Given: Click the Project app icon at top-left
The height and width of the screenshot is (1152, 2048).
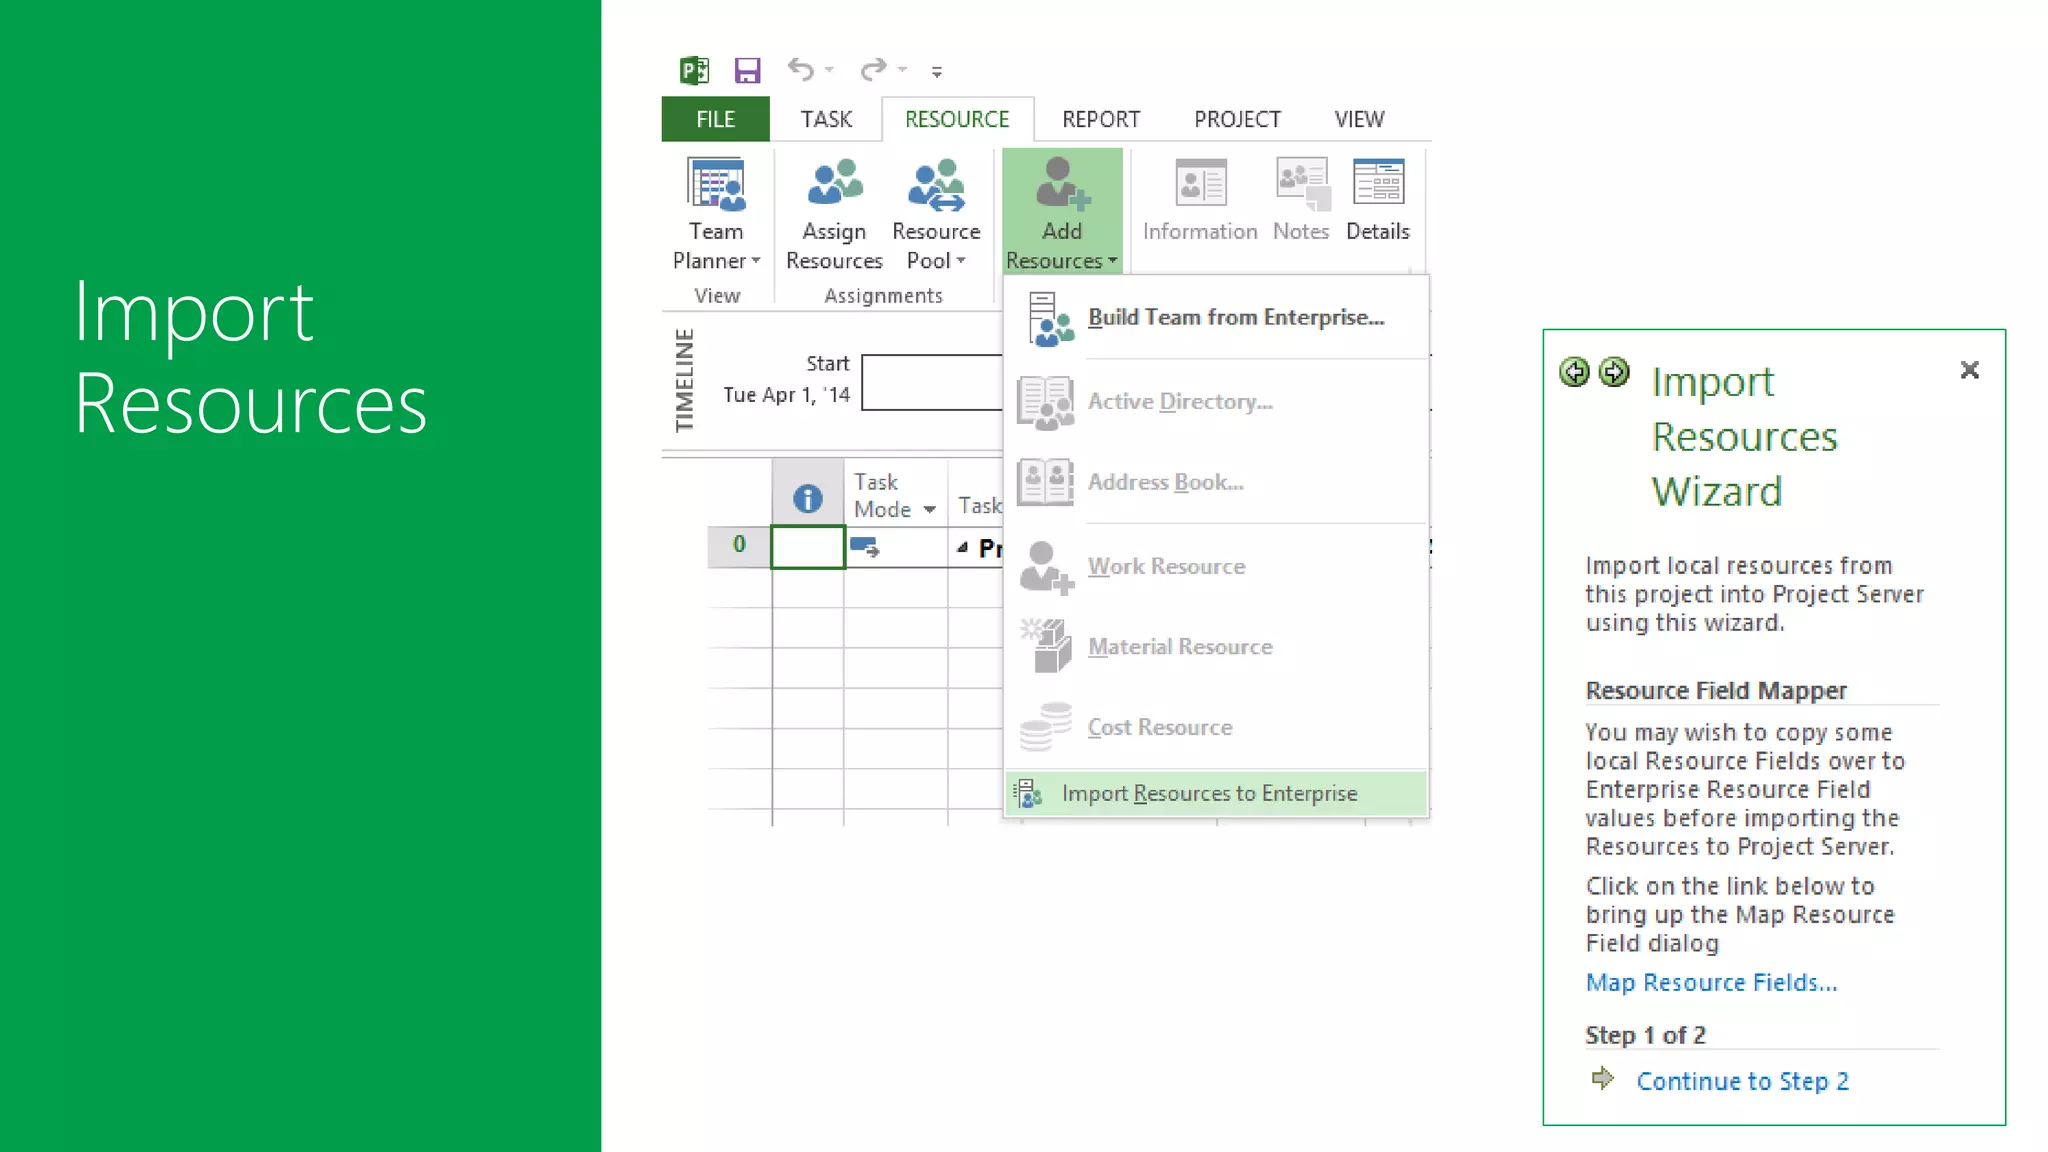Looking at the screenshot, I should tap(694, 70).
